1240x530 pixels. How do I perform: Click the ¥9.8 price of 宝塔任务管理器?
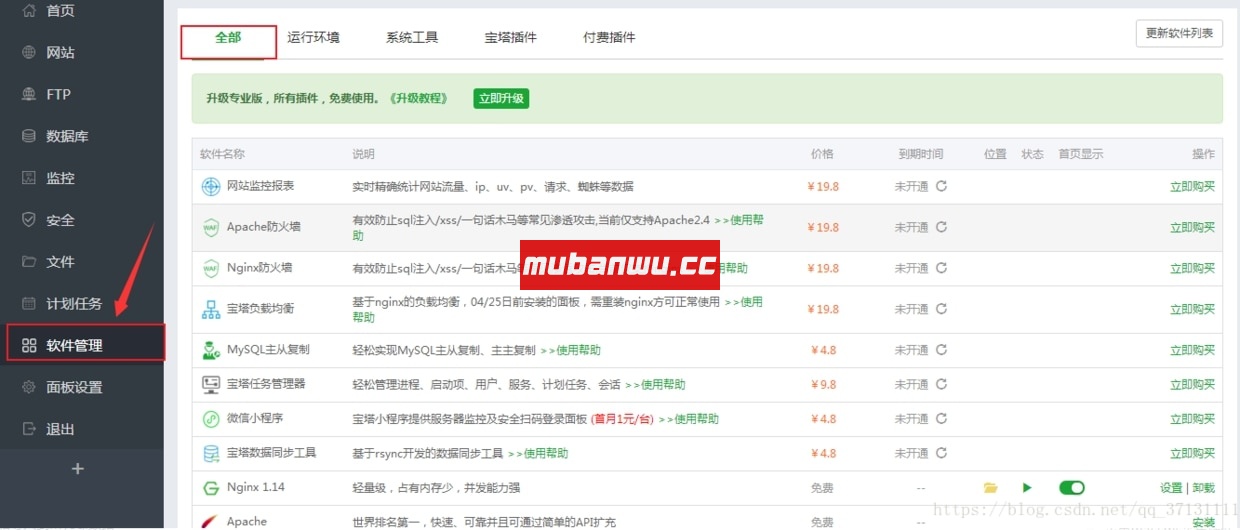(x=823, y=384)
